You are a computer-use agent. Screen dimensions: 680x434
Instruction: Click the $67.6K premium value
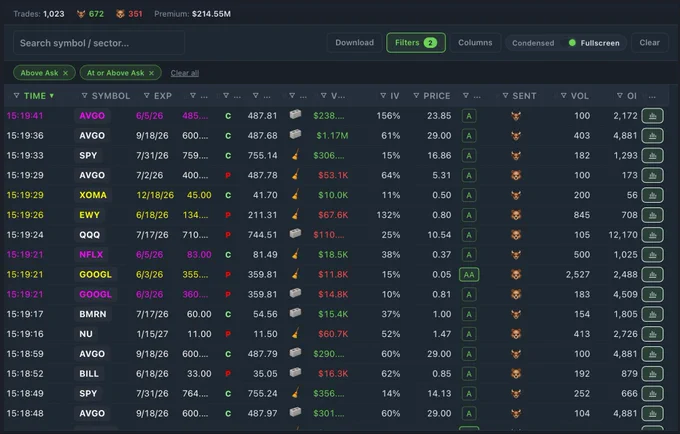(x=333, y=215)
